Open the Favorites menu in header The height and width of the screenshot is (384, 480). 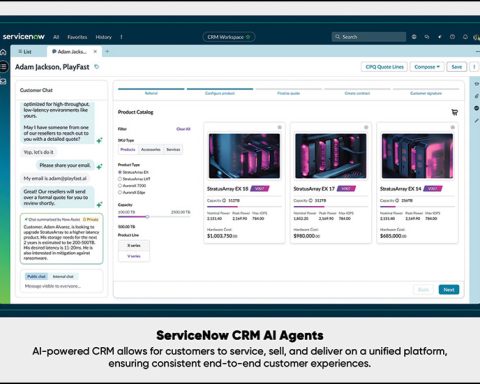(x=77, y=37)
